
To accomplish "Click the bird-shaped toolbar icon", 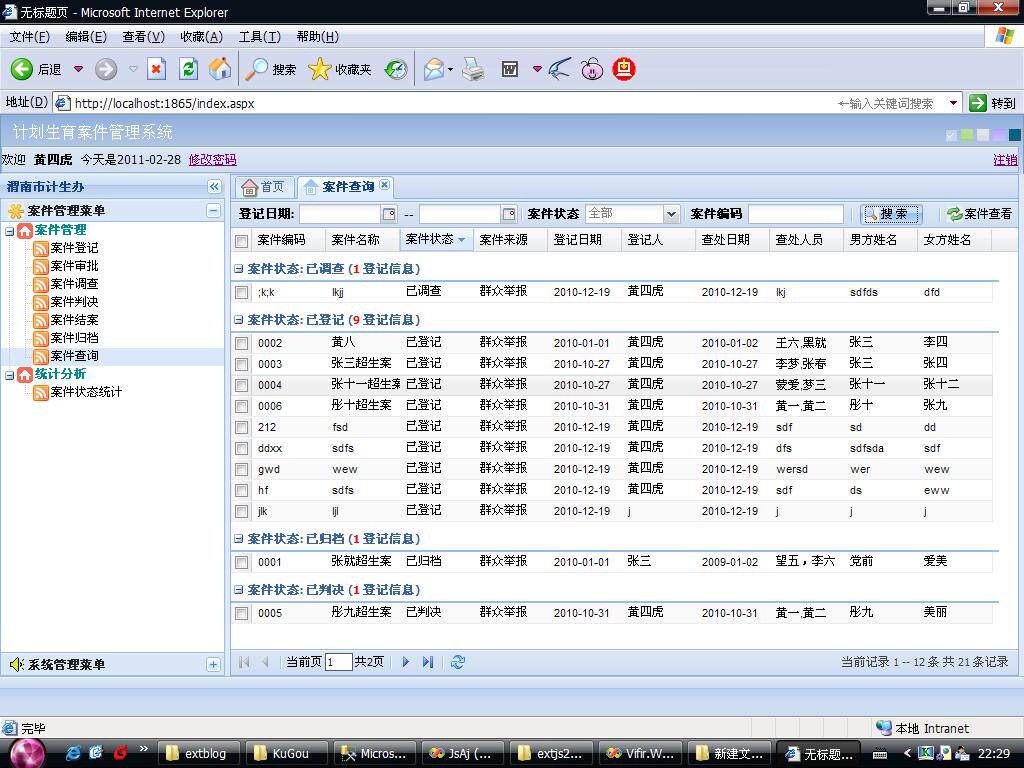I will point(560,69).
